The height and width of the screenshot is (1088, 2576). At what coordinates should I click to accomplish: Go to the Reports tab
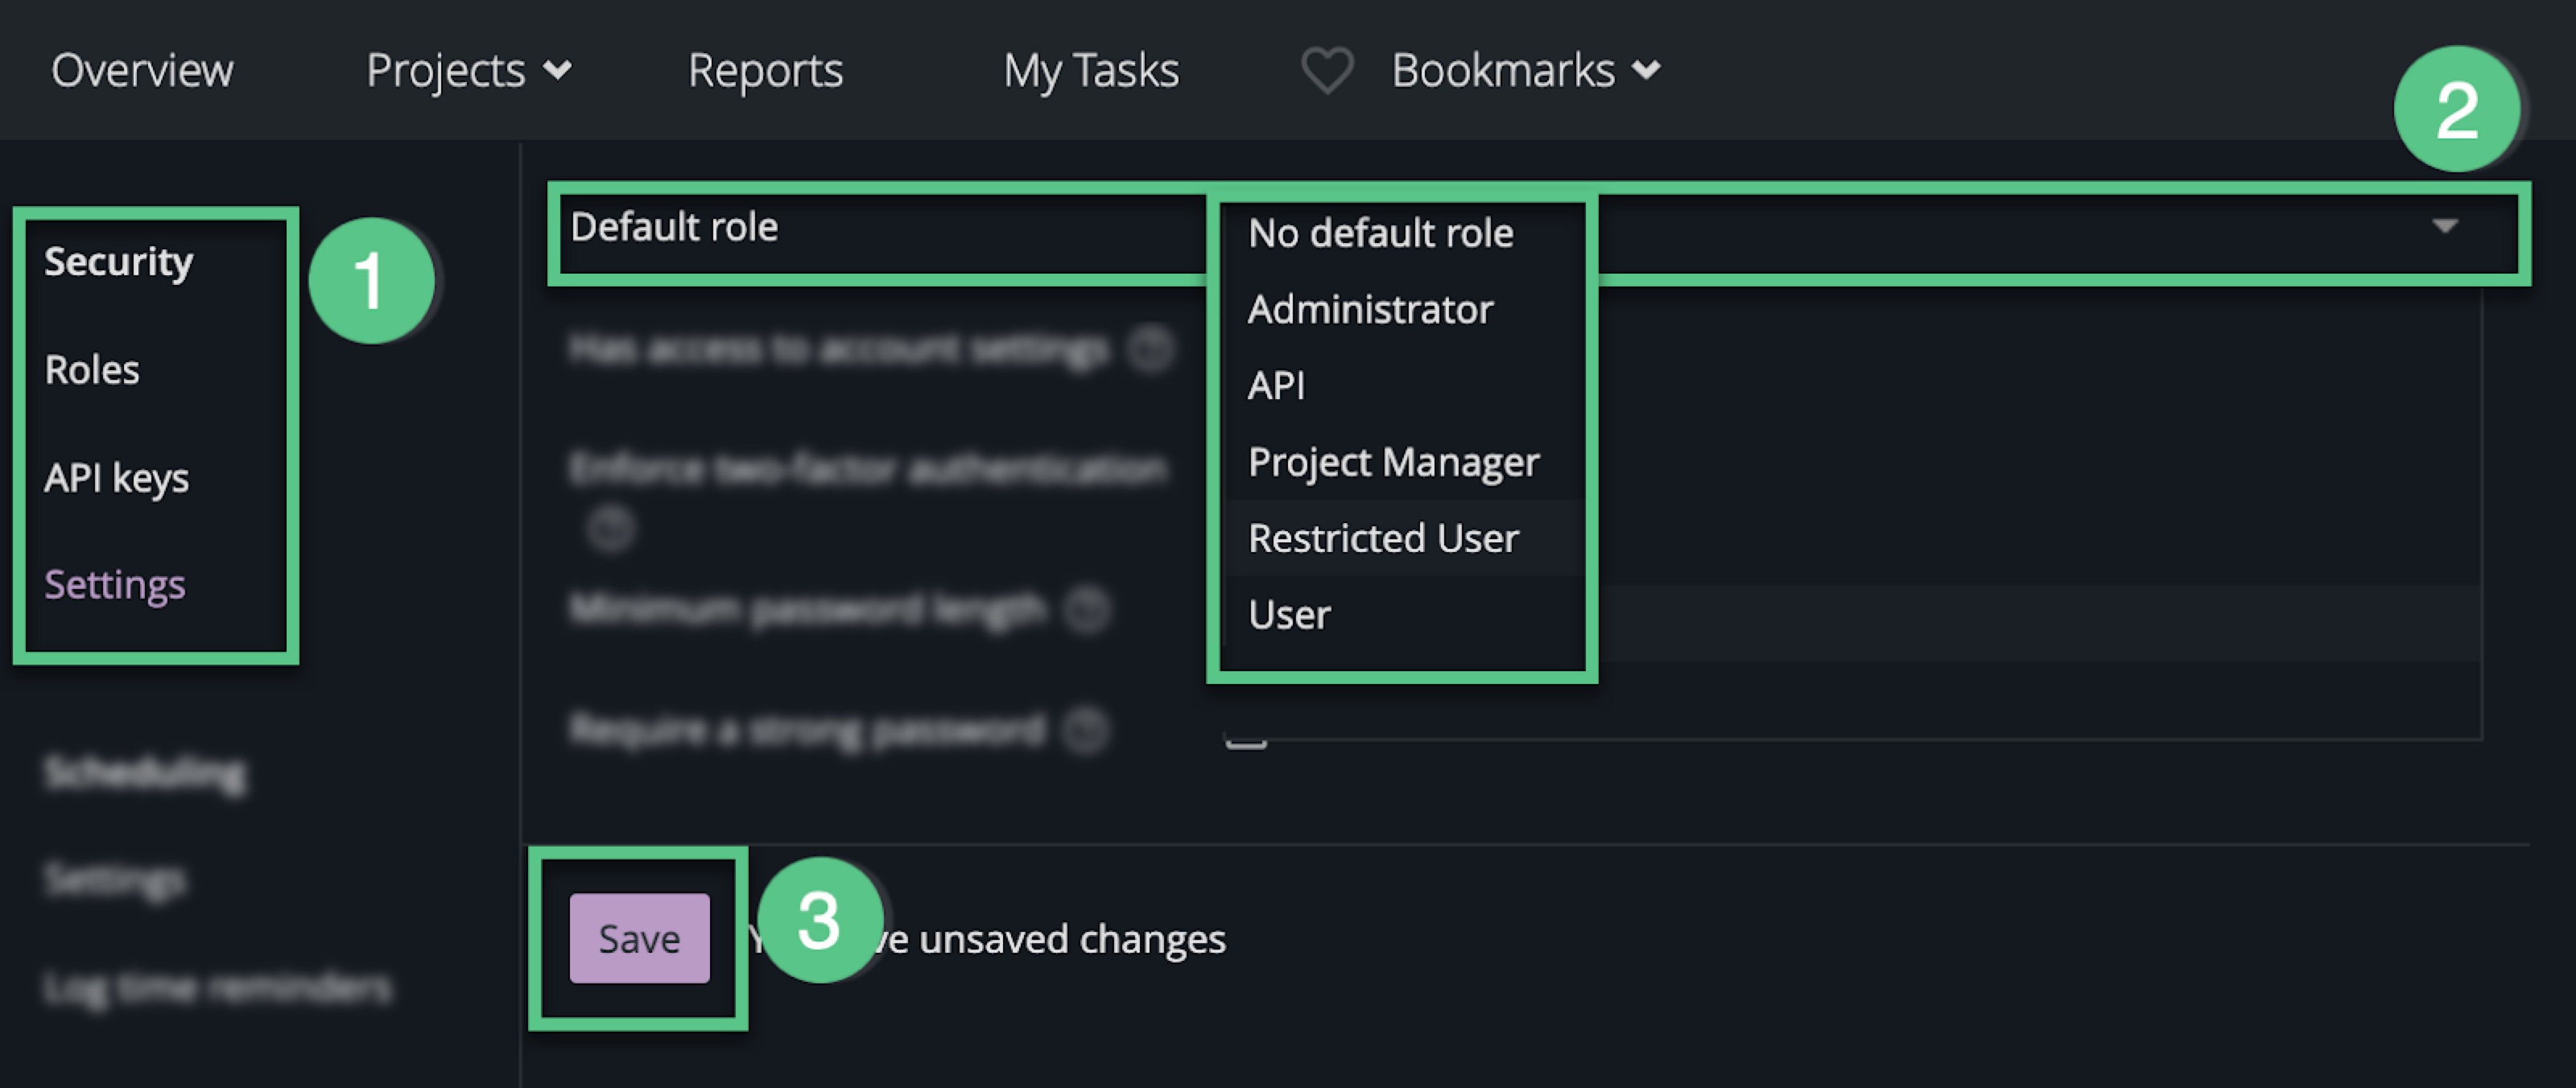pyautogui.click(x=765, y=71)
